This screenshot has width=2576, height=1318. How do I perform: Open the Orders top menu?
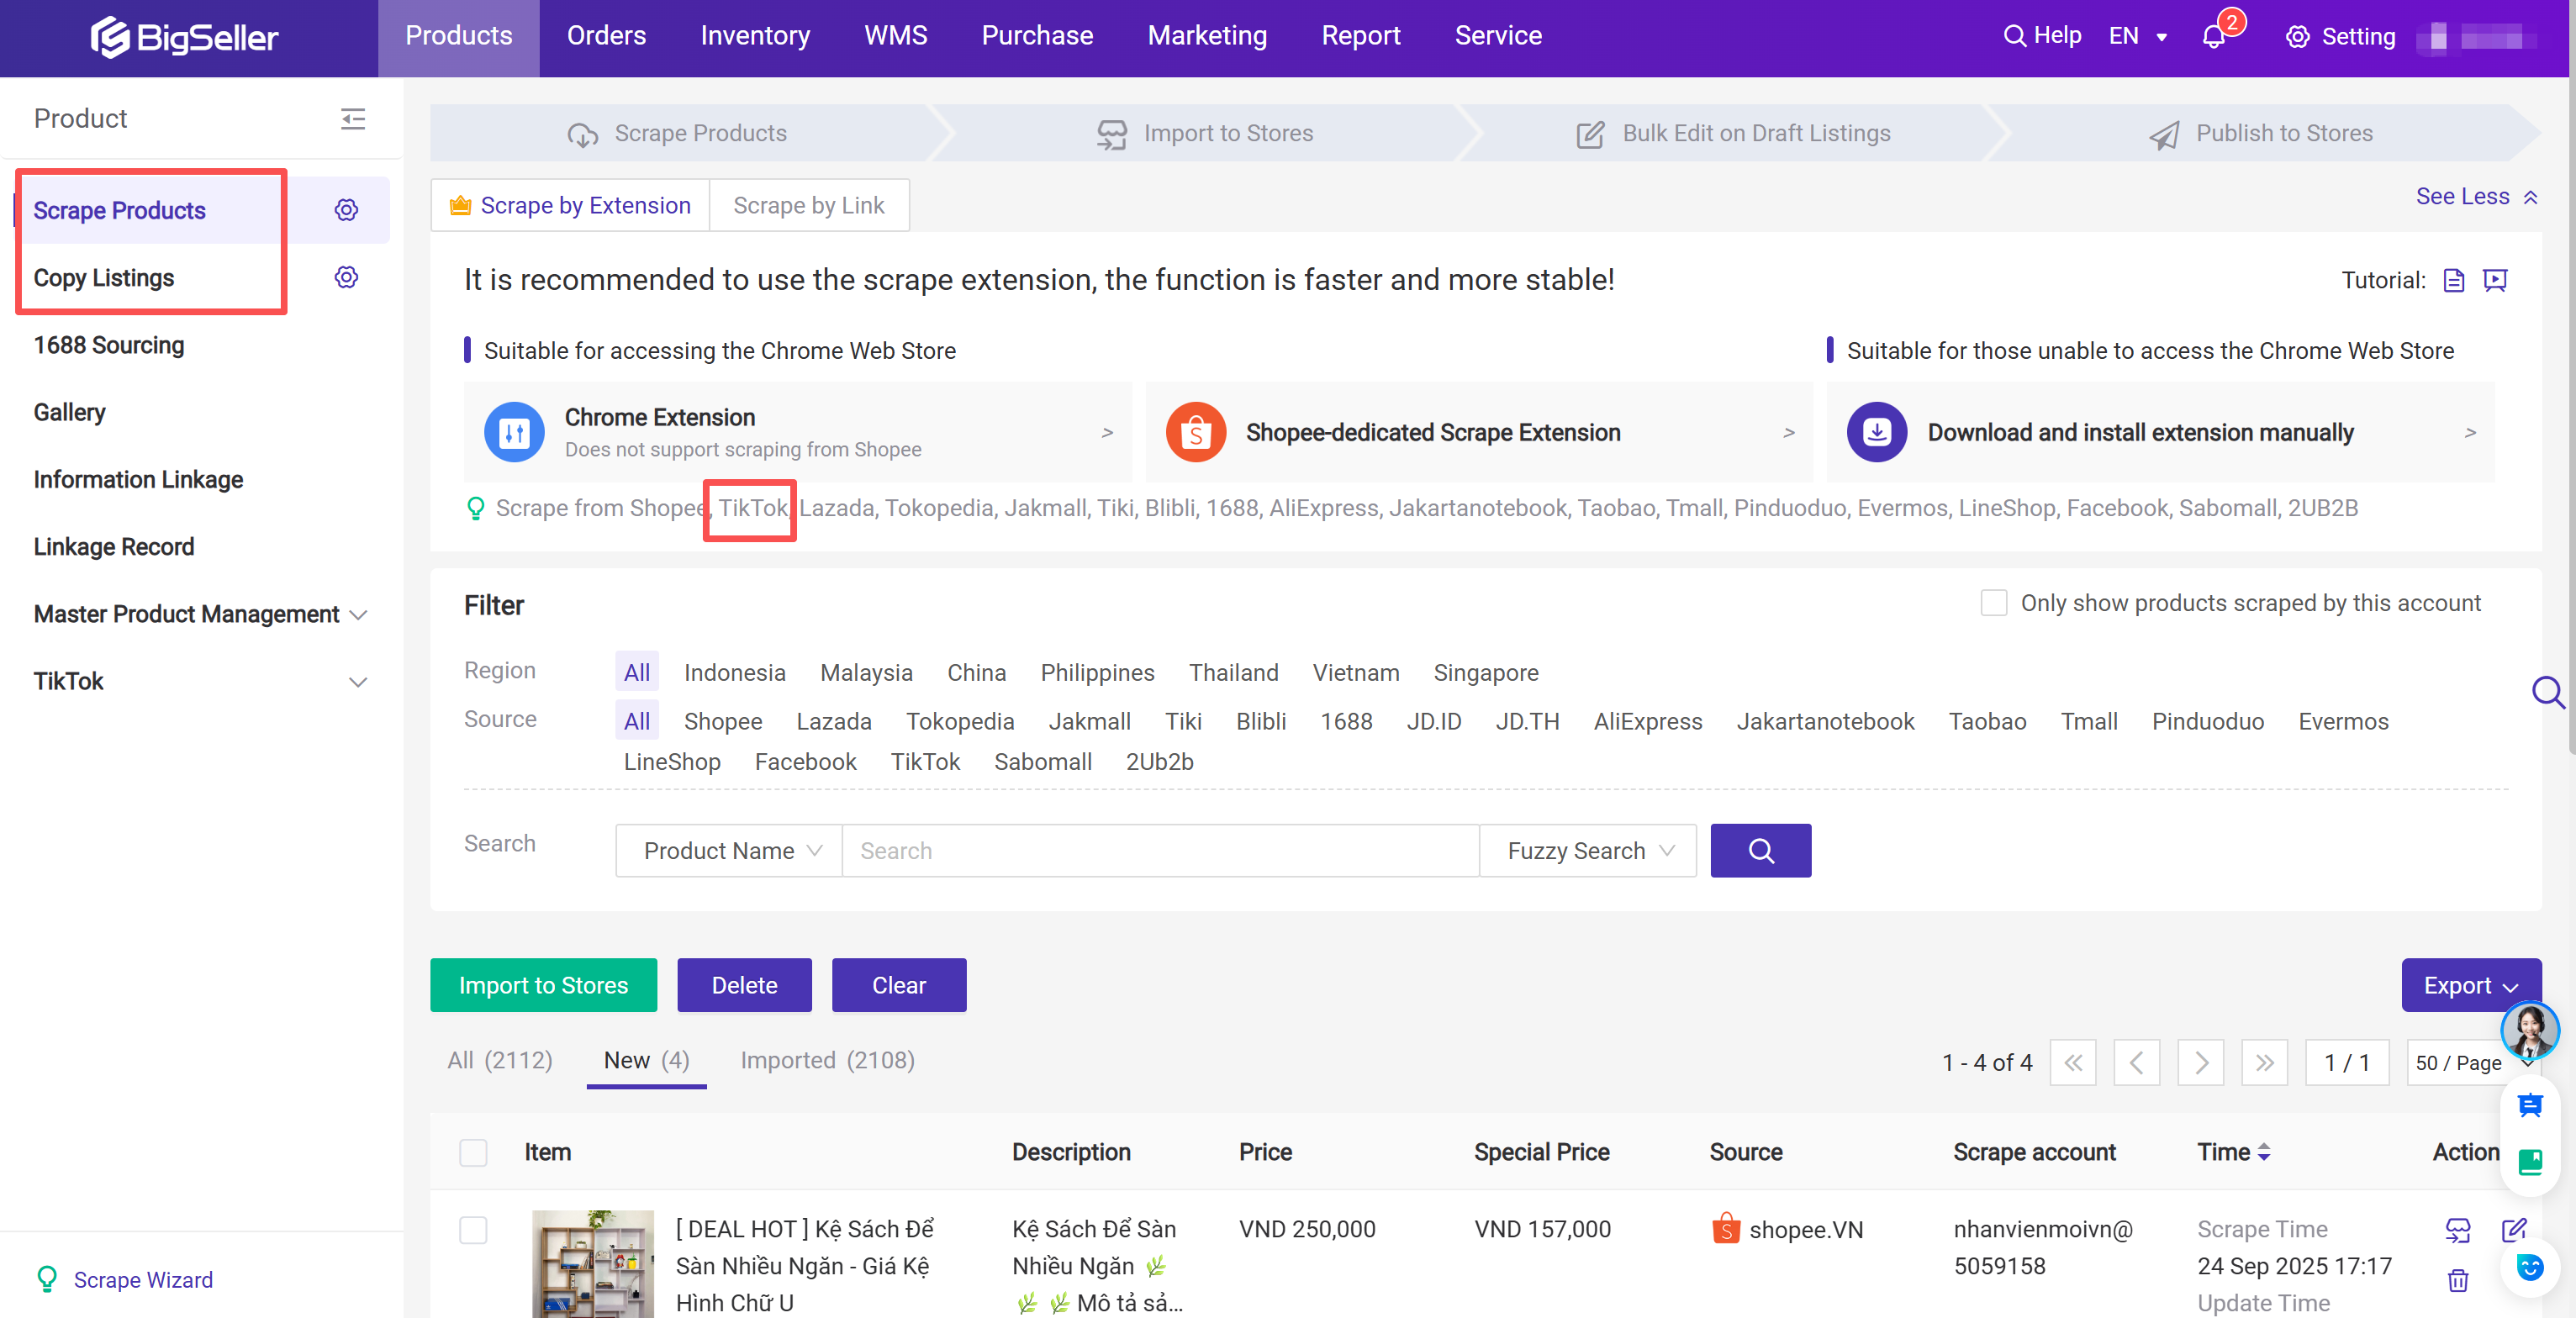[x=606, y=36]
